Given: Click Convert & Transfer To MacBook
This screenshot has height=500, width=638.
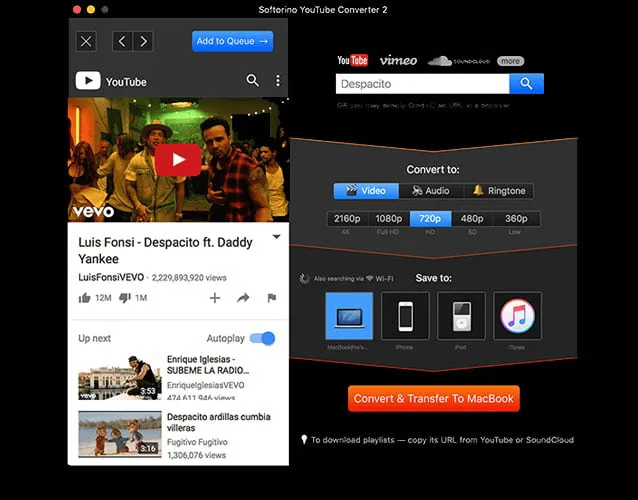Looking at the screenshot, I should click(x=434, y=399).
